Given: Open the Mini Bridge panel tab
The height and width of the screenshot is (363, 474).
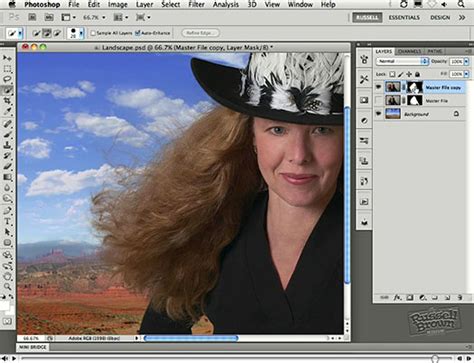Looking at the screenshot, I should pyautogui.click(x=32, y=347).
